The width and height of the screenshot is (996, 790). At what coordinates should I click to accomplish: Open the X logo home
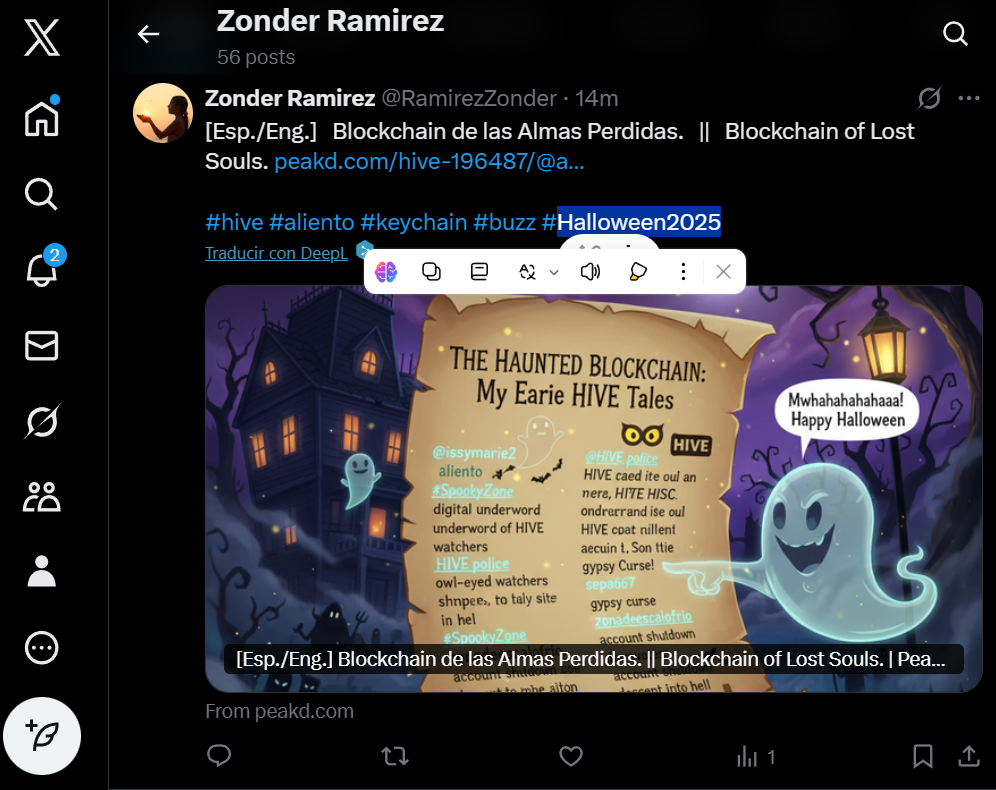[x=42, y=37]
